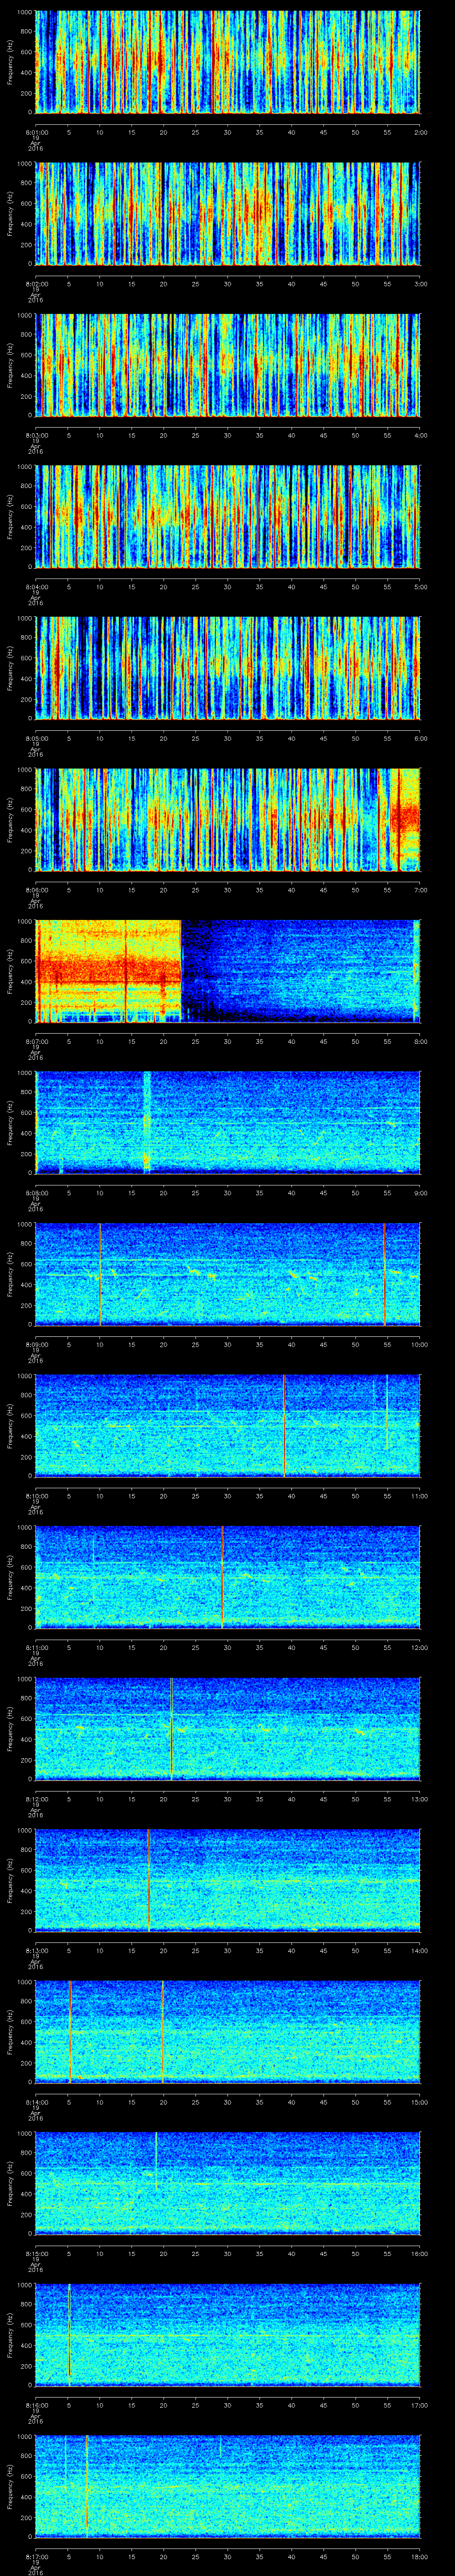Screen dimensions: 455x2576
Task: Select the spectrogram panel starting at 8:02:00
Action: [228, 214]
